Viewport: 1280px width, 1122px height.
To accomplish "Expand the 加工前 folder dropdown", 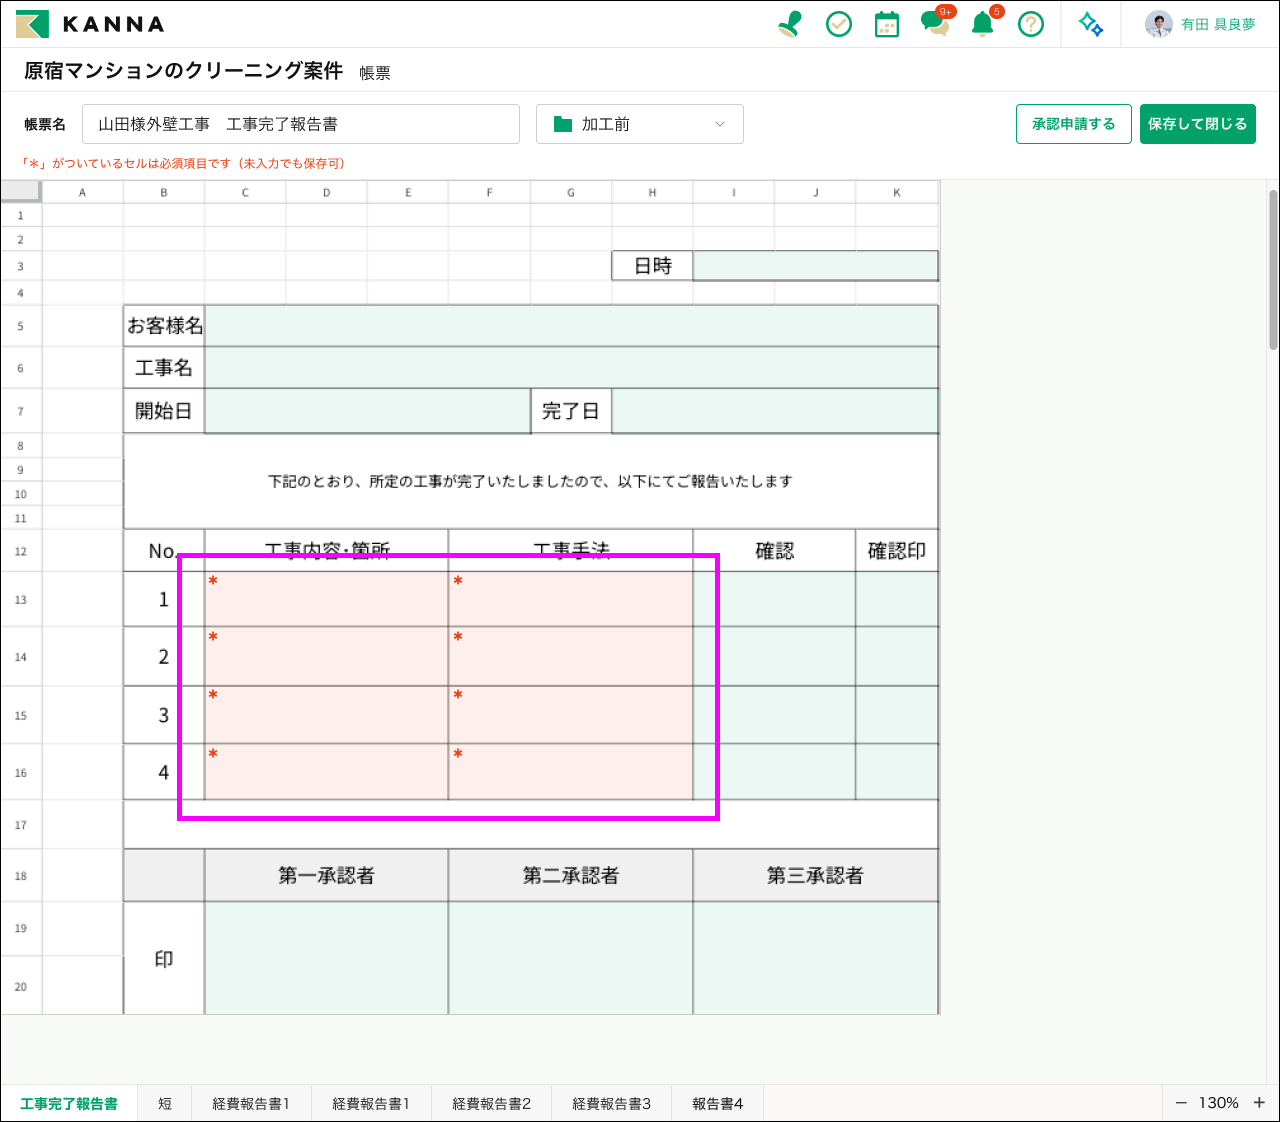I will coord(639,124).
